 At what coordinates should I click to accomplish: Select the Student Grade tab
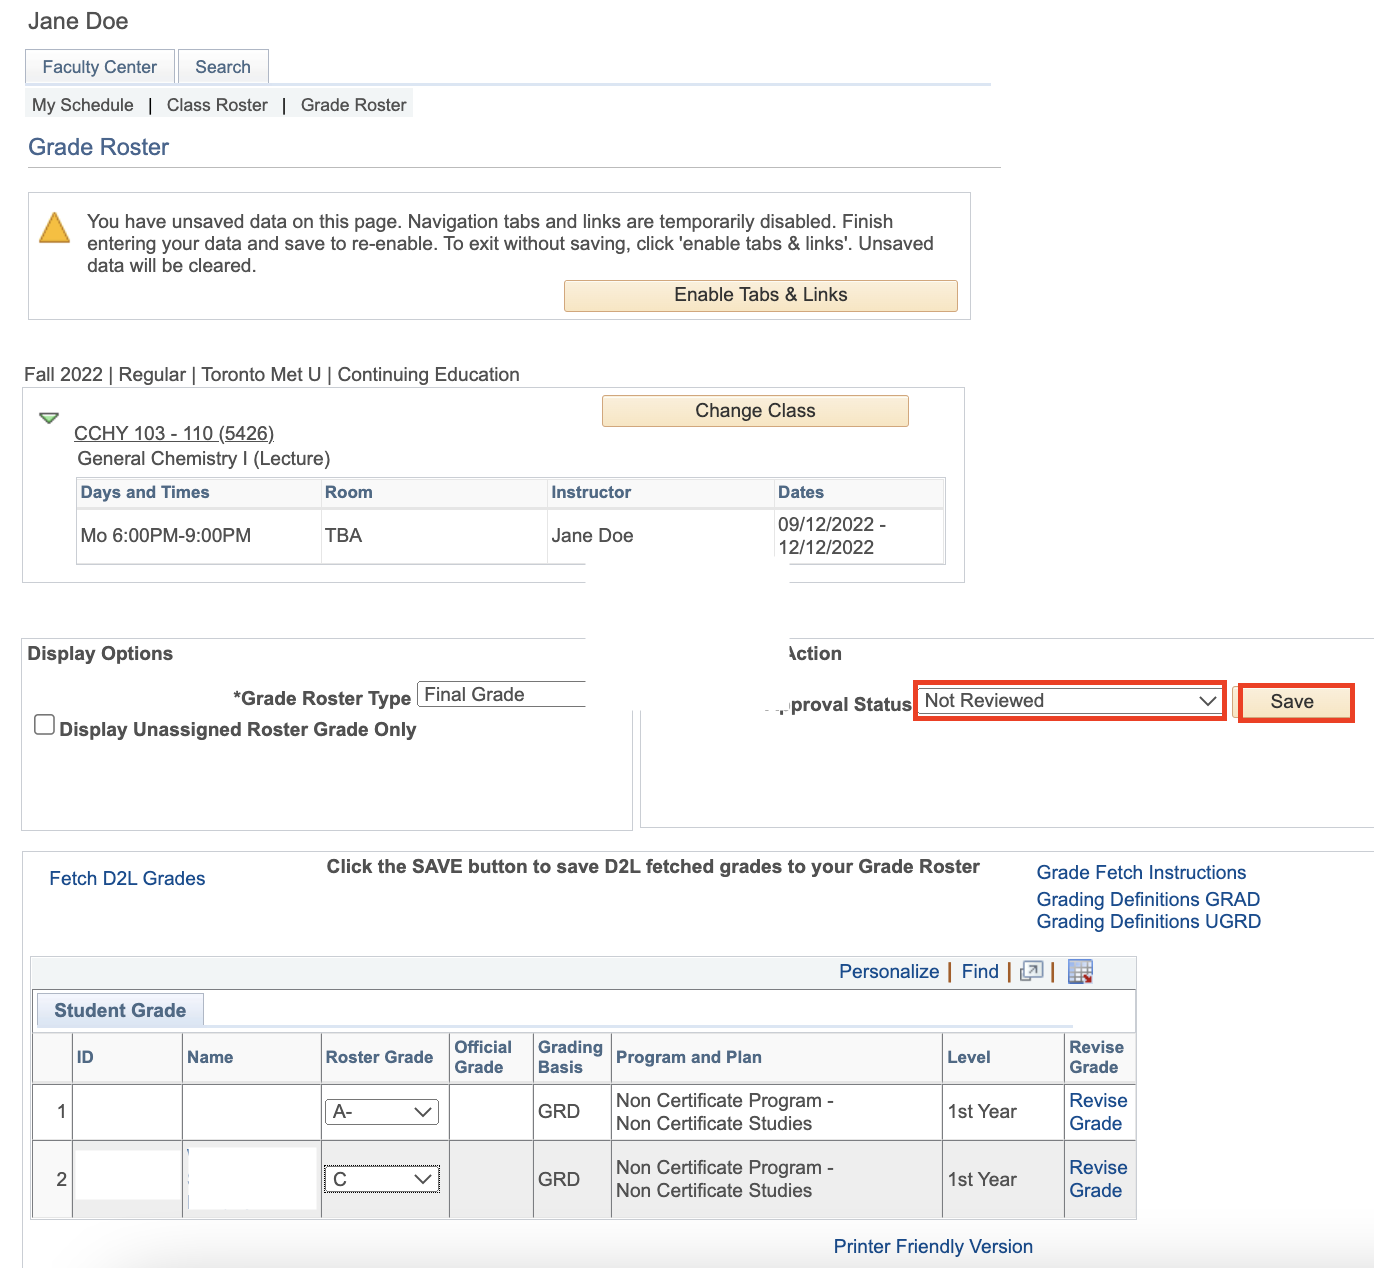tap(120, 1010)
